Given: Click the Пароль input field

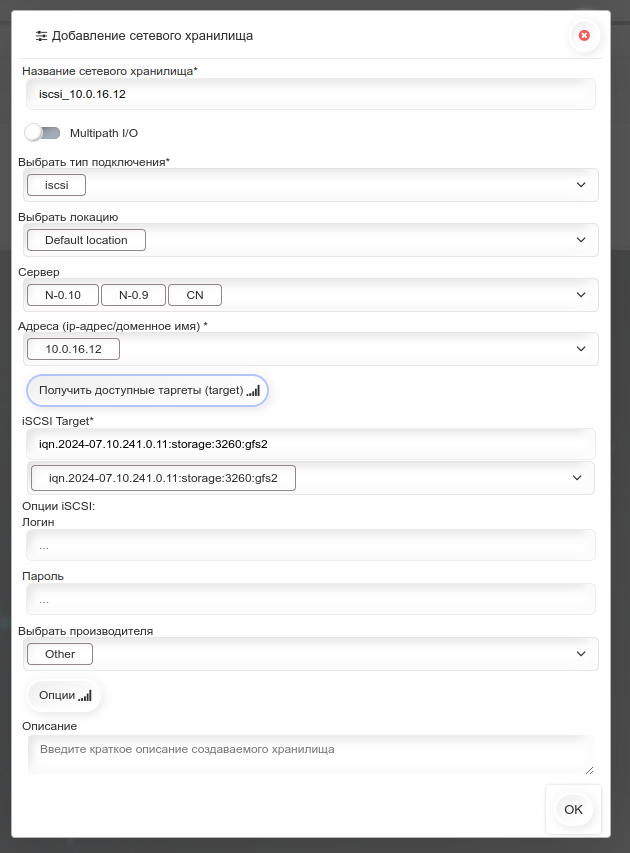Looking at the screenshot, I should [x=311, y=599].
